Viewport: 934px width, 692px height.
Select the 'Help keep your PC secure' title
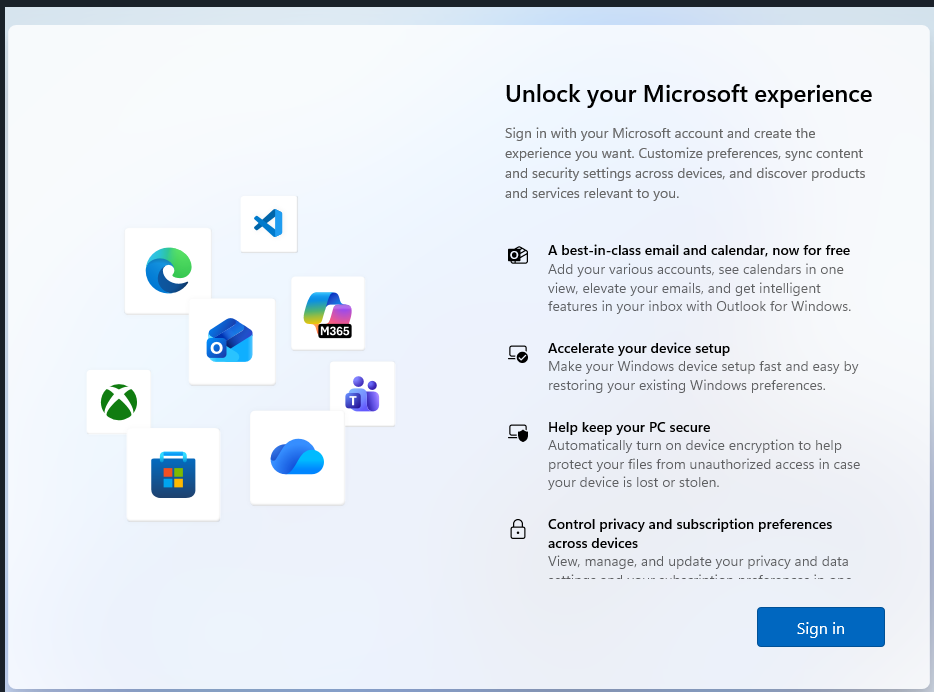tap(628, 427)
